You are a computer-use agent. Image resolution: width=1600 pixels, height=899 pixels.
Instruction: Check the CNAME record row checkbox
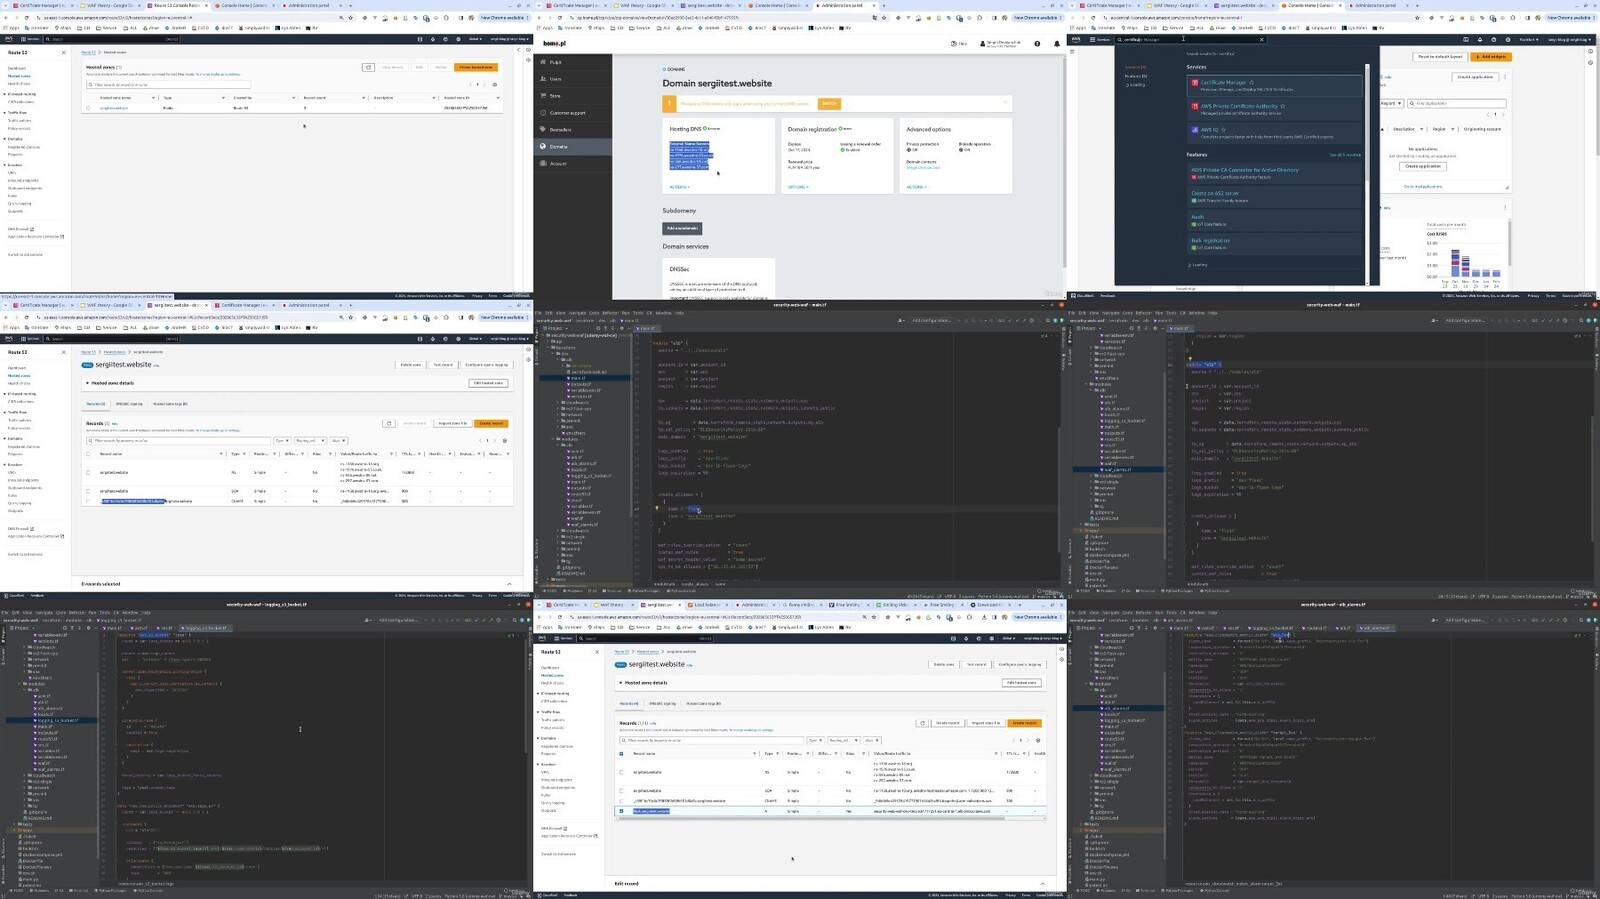[621, 801]
